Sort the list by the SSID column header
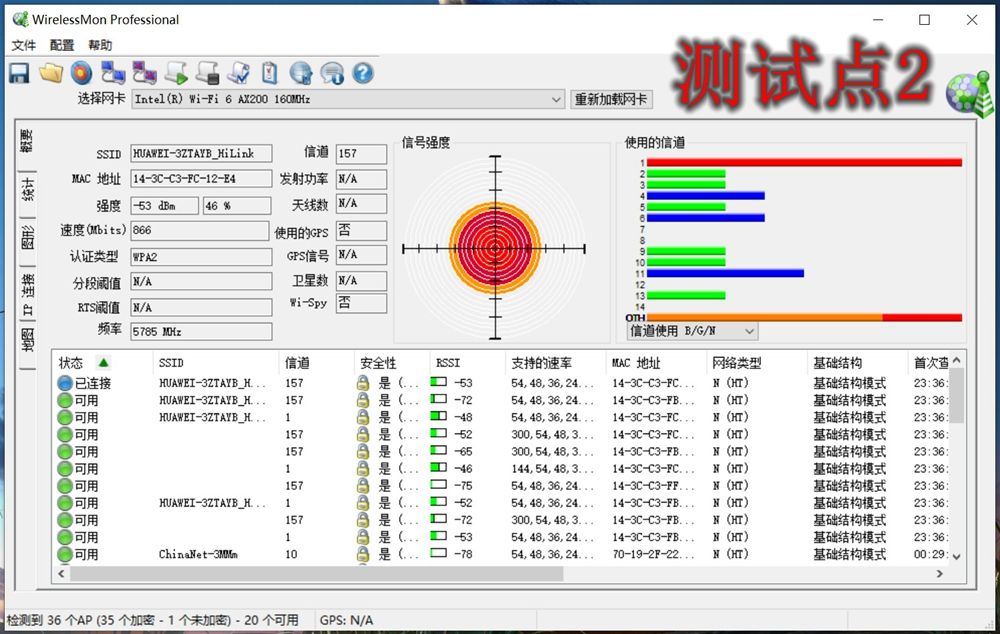 pyautogui.click(x=217, y=363)
